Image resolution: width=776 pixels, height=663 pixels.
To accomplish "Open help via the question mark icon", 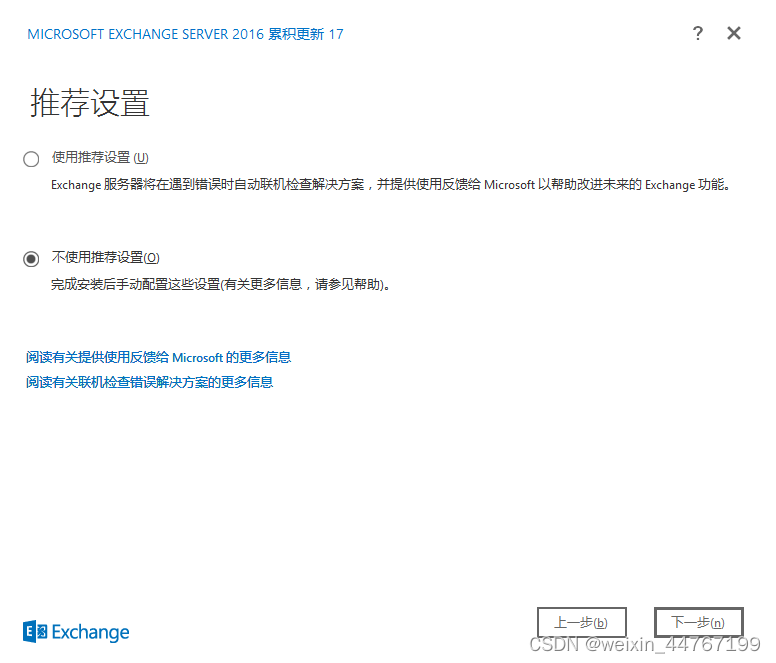I will [698, 33].
